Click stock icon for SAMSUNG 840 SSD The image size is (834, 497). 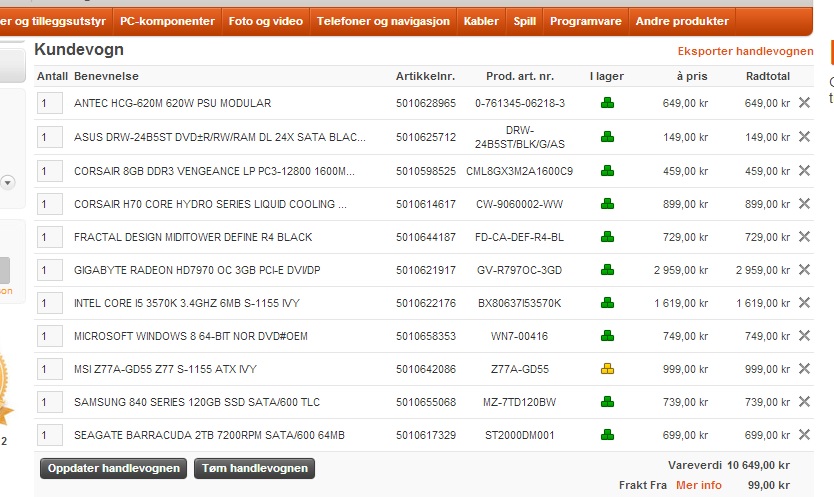607,402
